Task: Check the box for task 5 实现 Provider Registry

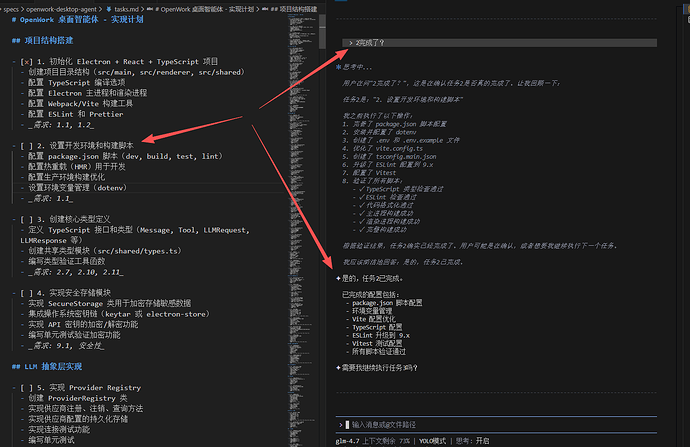Action: [x=26, y=388]
